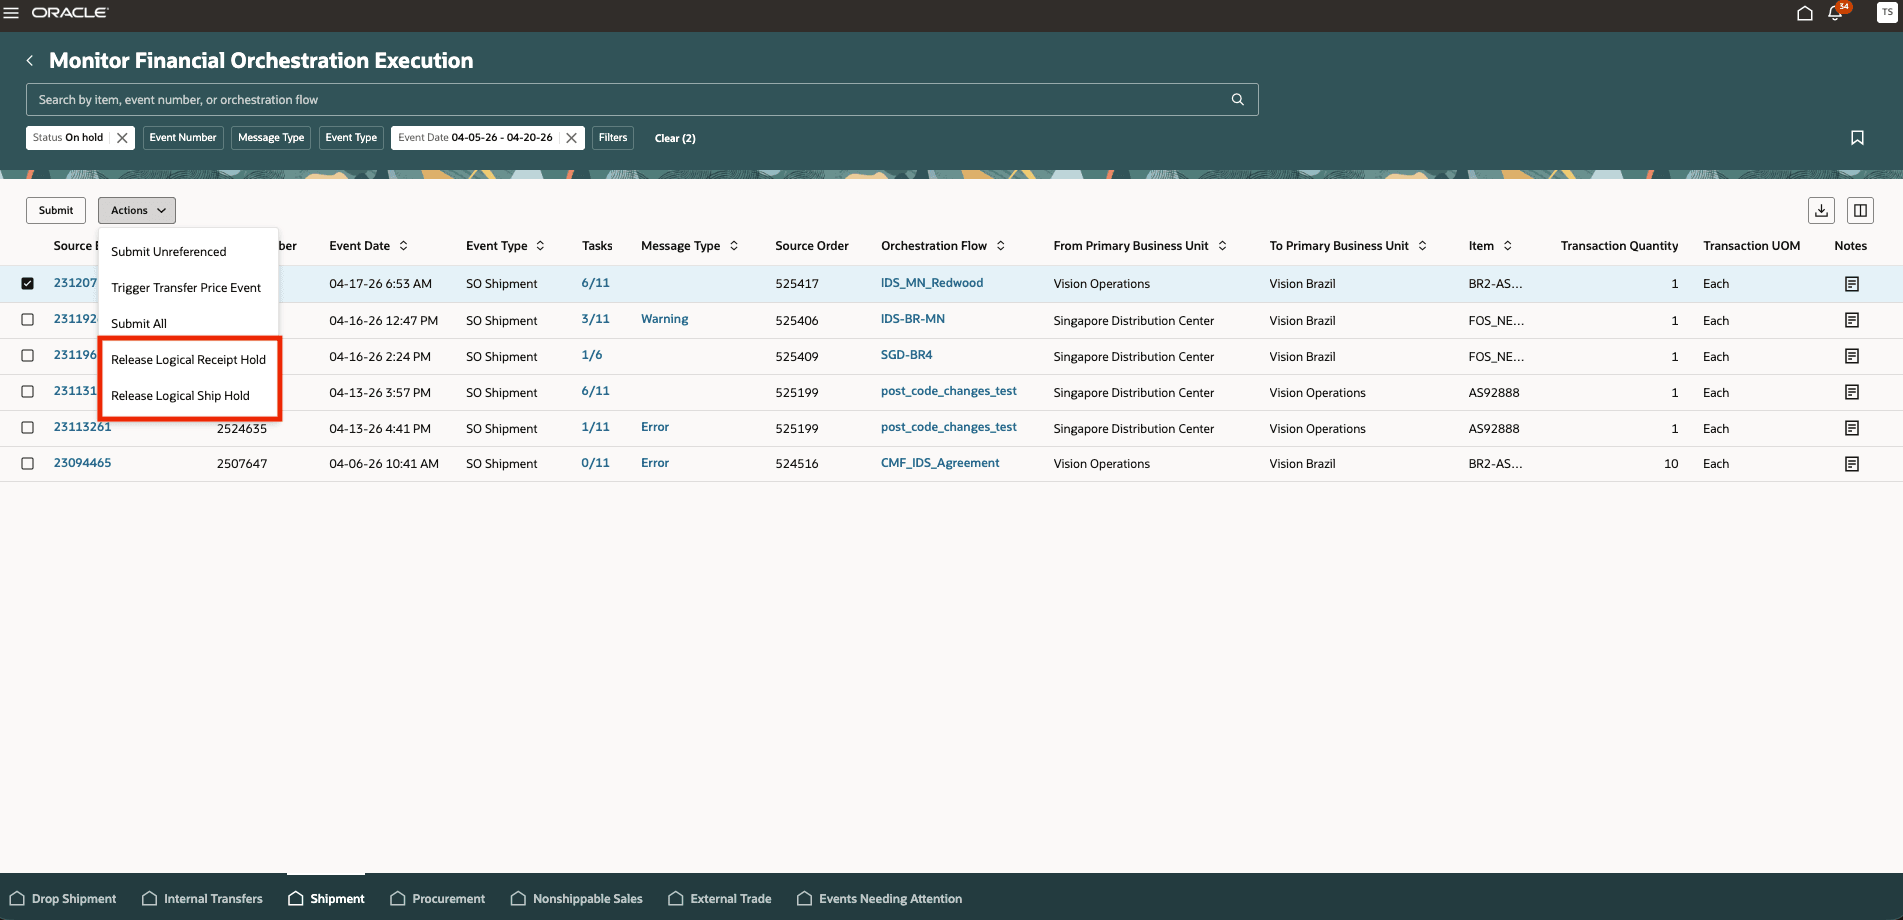Select checkbox for SGD-BR4 row
This screenshot has height=920, width=1903.
(x=27, y=356)
